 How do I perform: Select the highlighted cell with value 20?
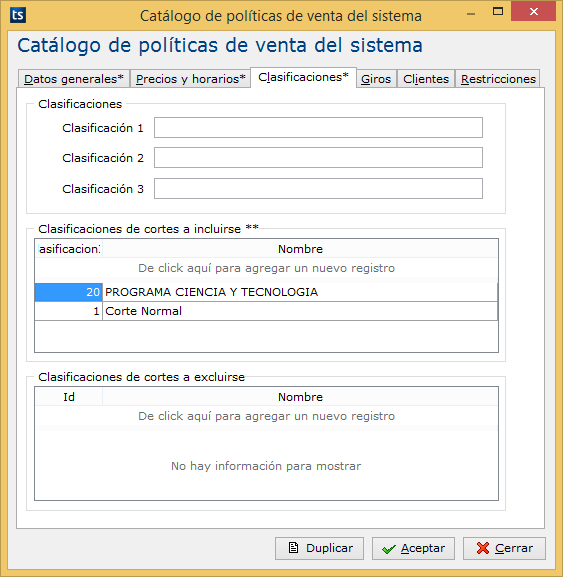(x=69, y=292)
